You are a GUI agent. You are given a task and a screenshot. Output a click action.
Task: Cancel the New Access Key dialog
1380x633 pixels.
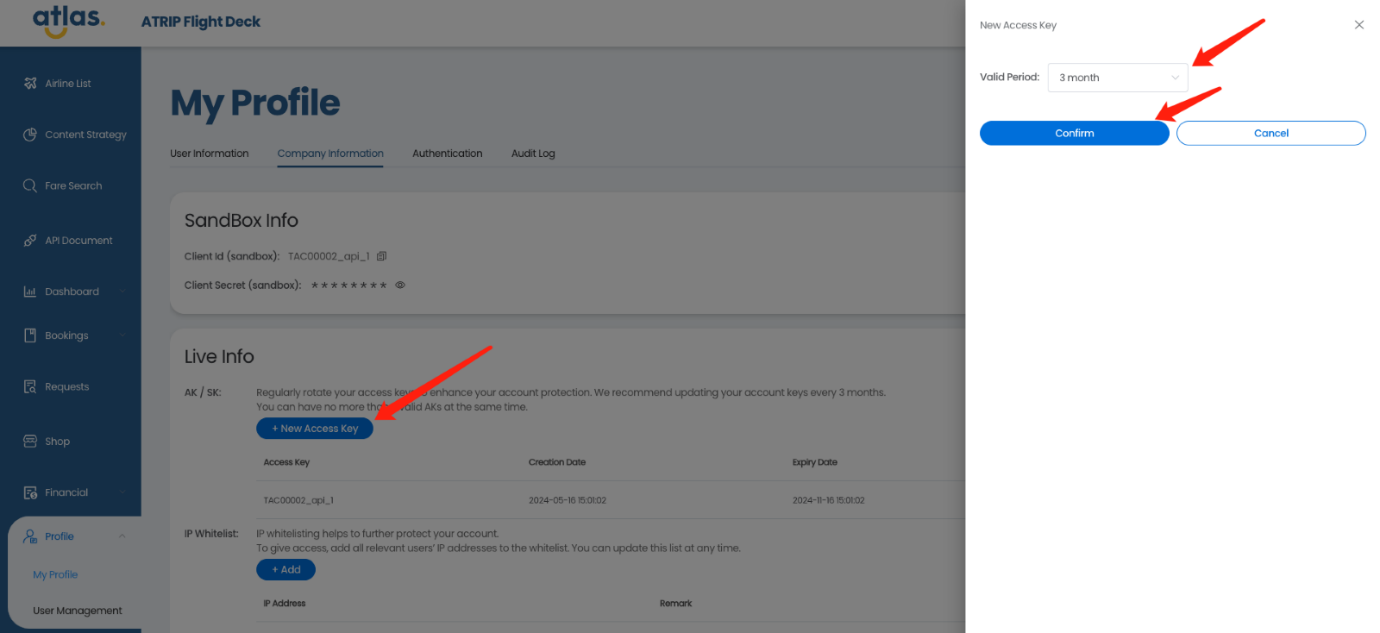tap(1270, 133)
